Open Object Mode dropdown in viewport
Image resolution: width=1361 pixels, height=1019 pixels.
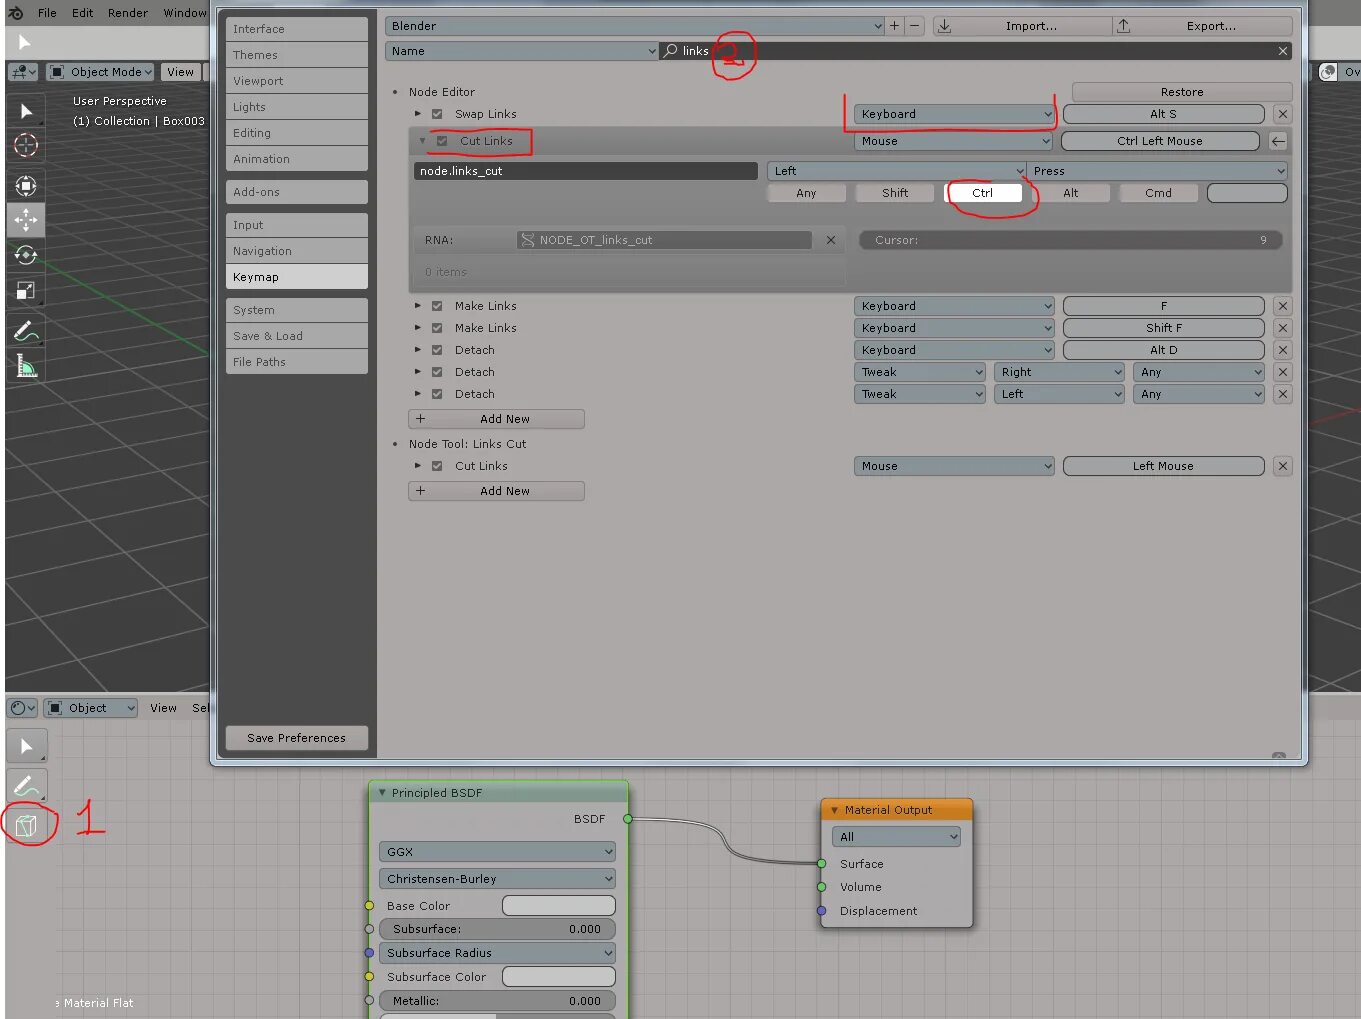pyautogui.click(x=100, y=72)
